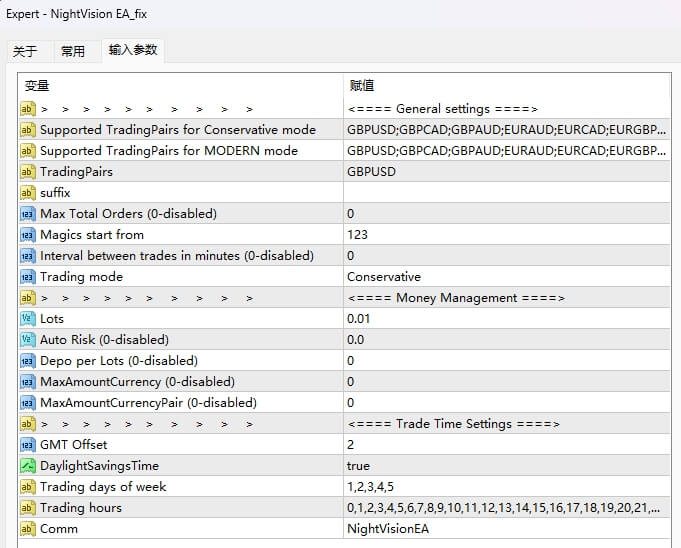Click the boolean icon beside DaylightSavingsTime
This screenshot has height=548, width=681.
pos(28,465)
